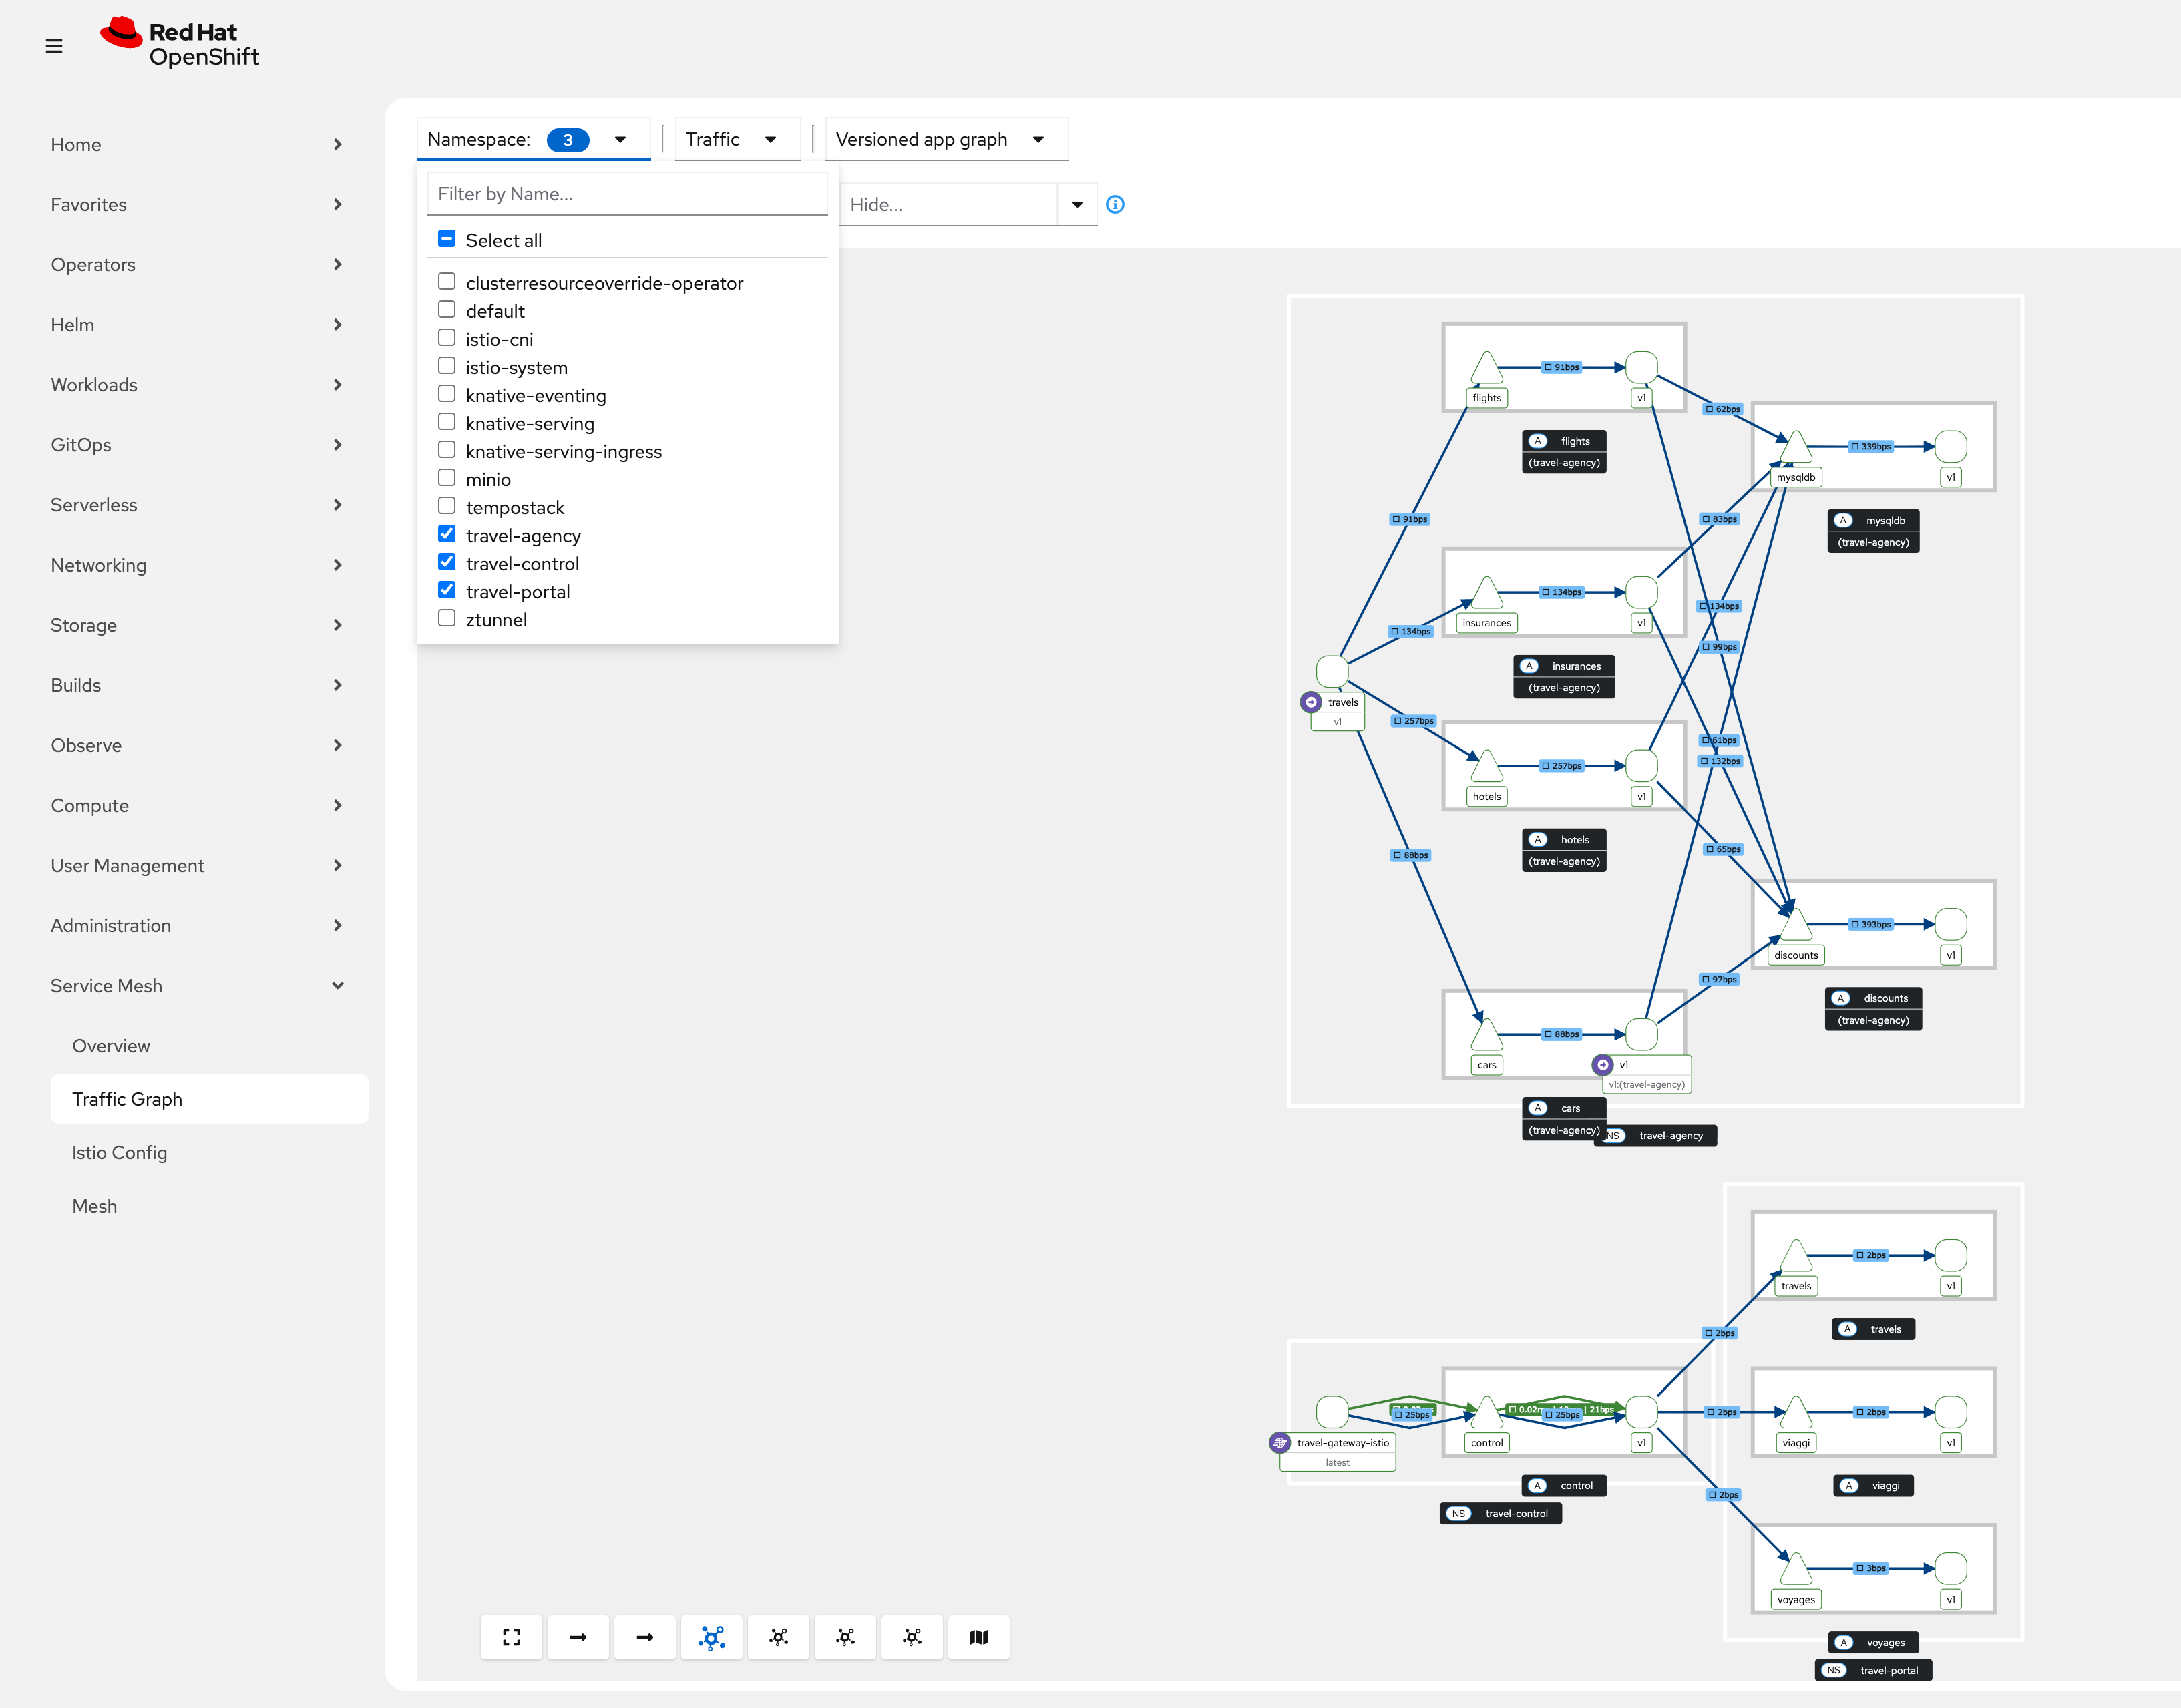Click the travel-gateway-istio gateway badge icon
The image size is (2181, 1708).
pos(1280,1442)
